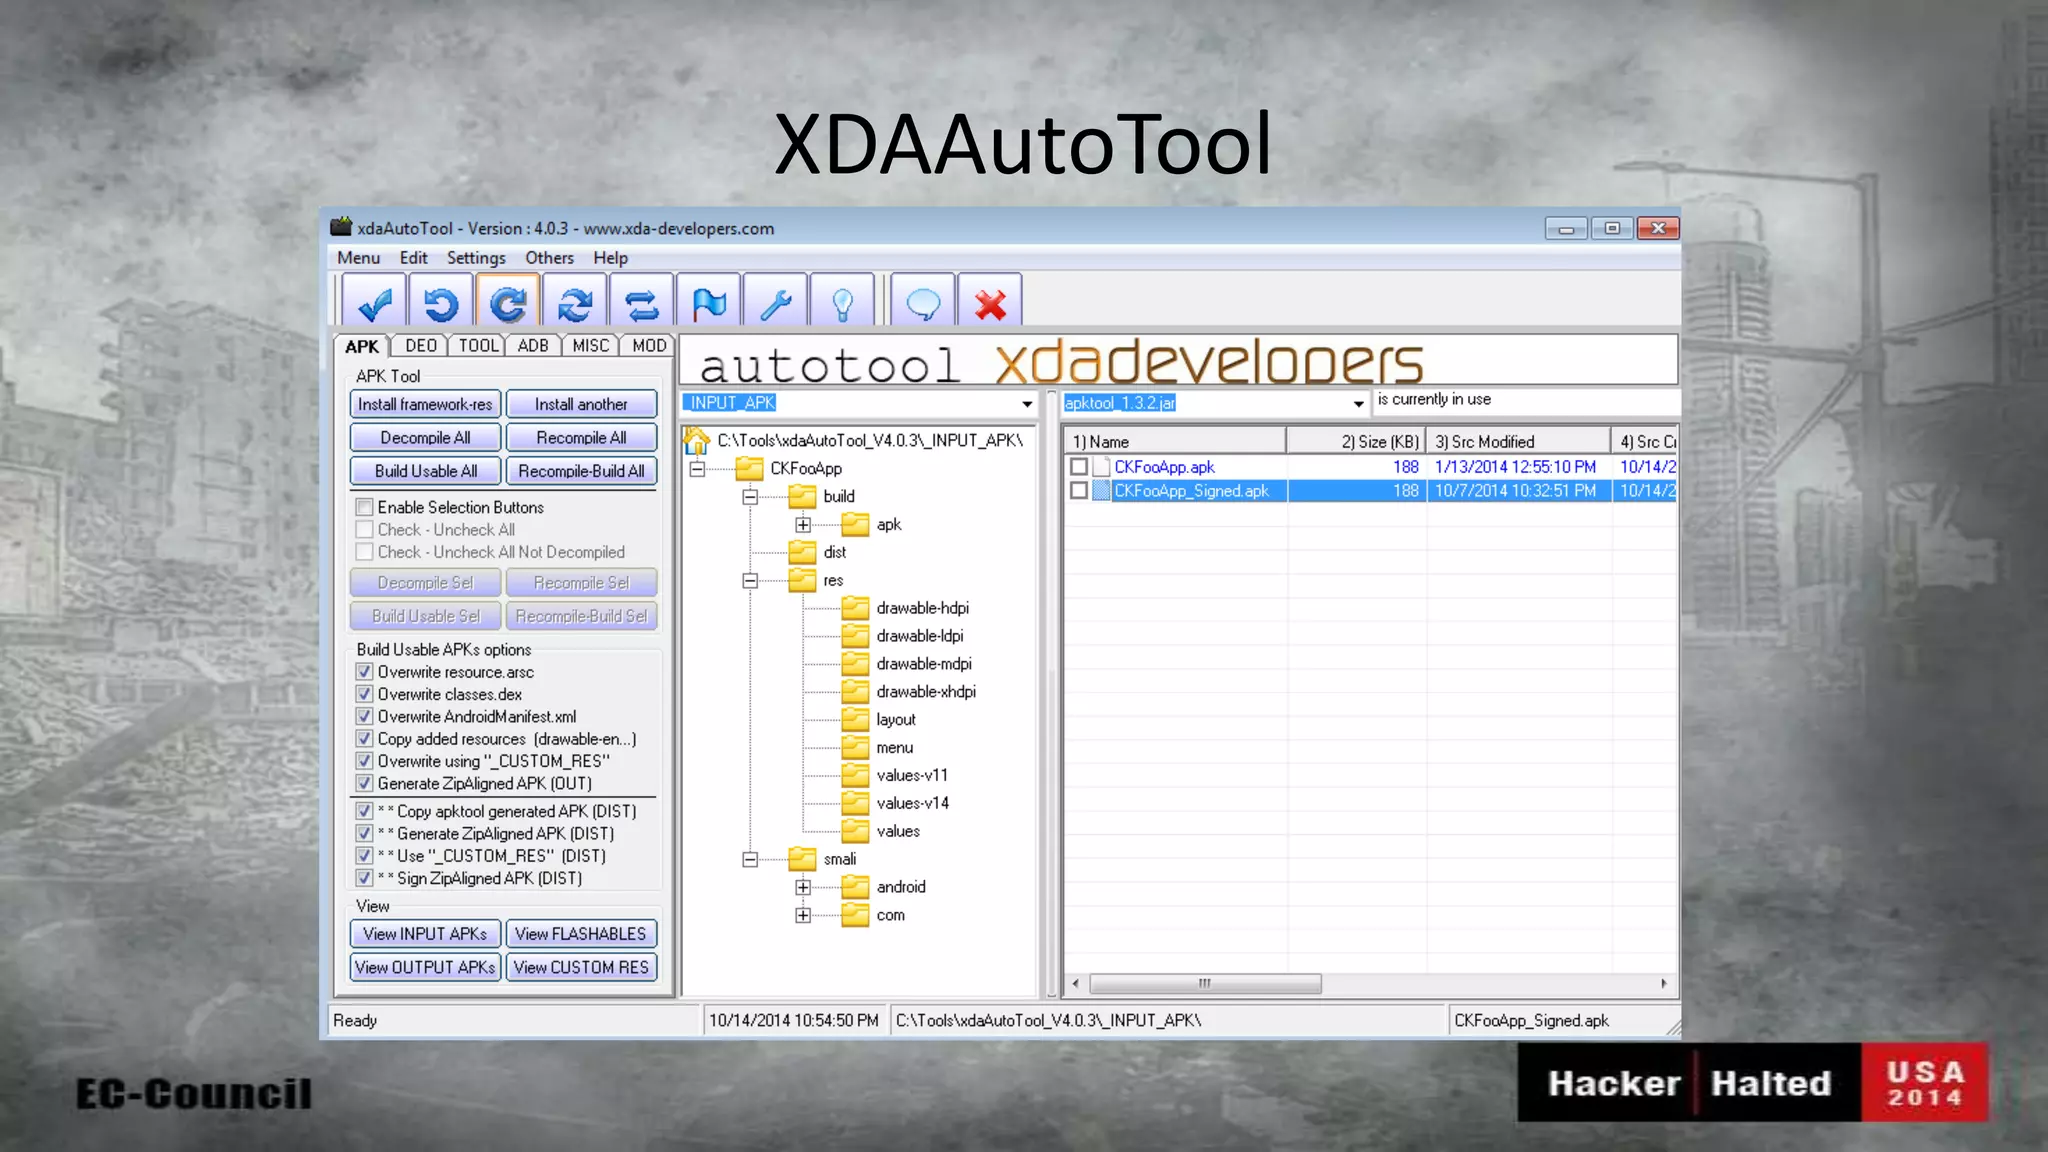
Task: Collapse the res tree node
Action: click(x=750, y=581)
